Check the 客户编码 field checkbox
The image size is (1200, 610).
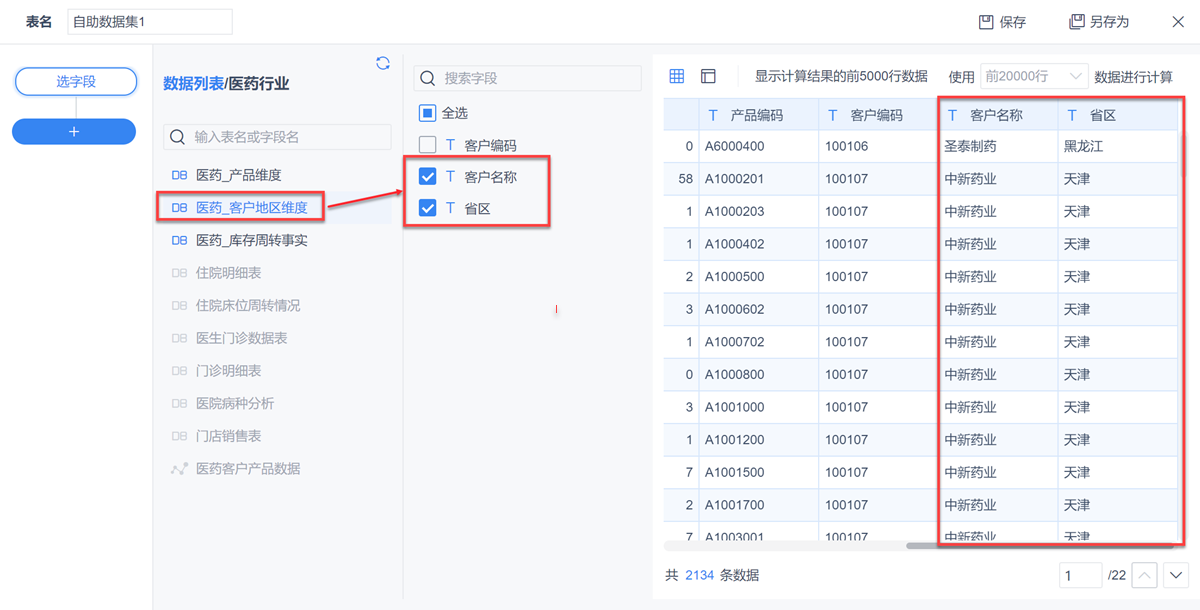click(427, 145)
